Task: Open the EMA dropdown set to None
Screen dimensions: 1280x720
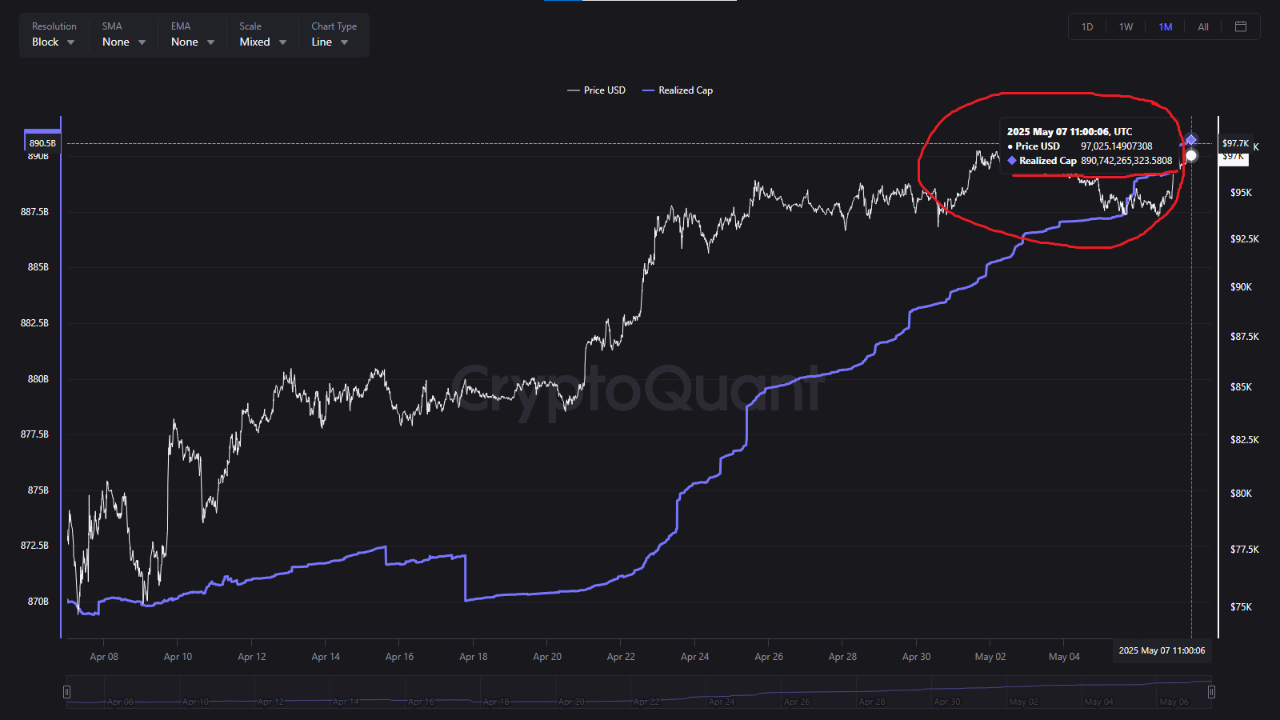Action: point(190,41)
